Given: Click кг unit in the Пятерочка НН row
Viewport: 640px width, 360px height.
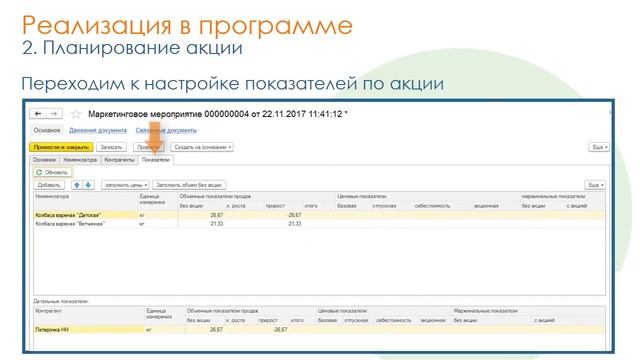Looking at the screenshot, I should [x=149, y=329].
